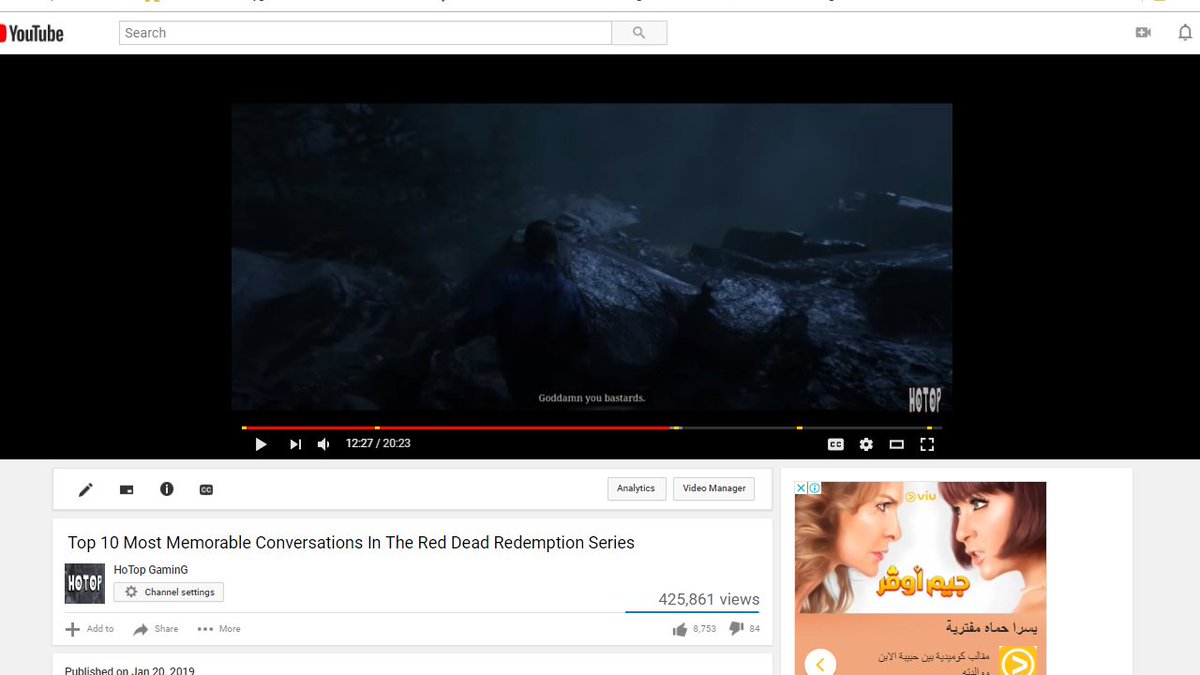Click the search magnifier button
The width and height of the screenshot is (1200, 675).
pos(639,33)
